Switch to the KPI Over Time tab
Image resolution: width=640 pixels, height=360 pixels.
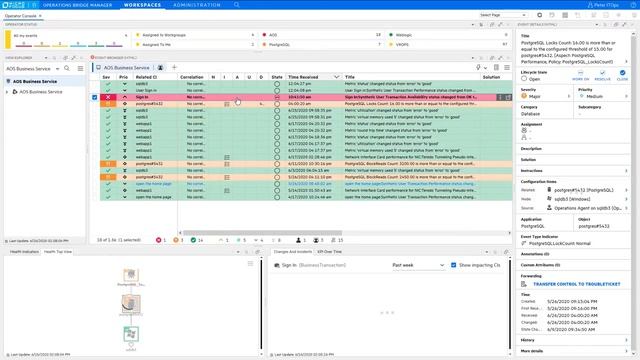(x=329, y=252)
